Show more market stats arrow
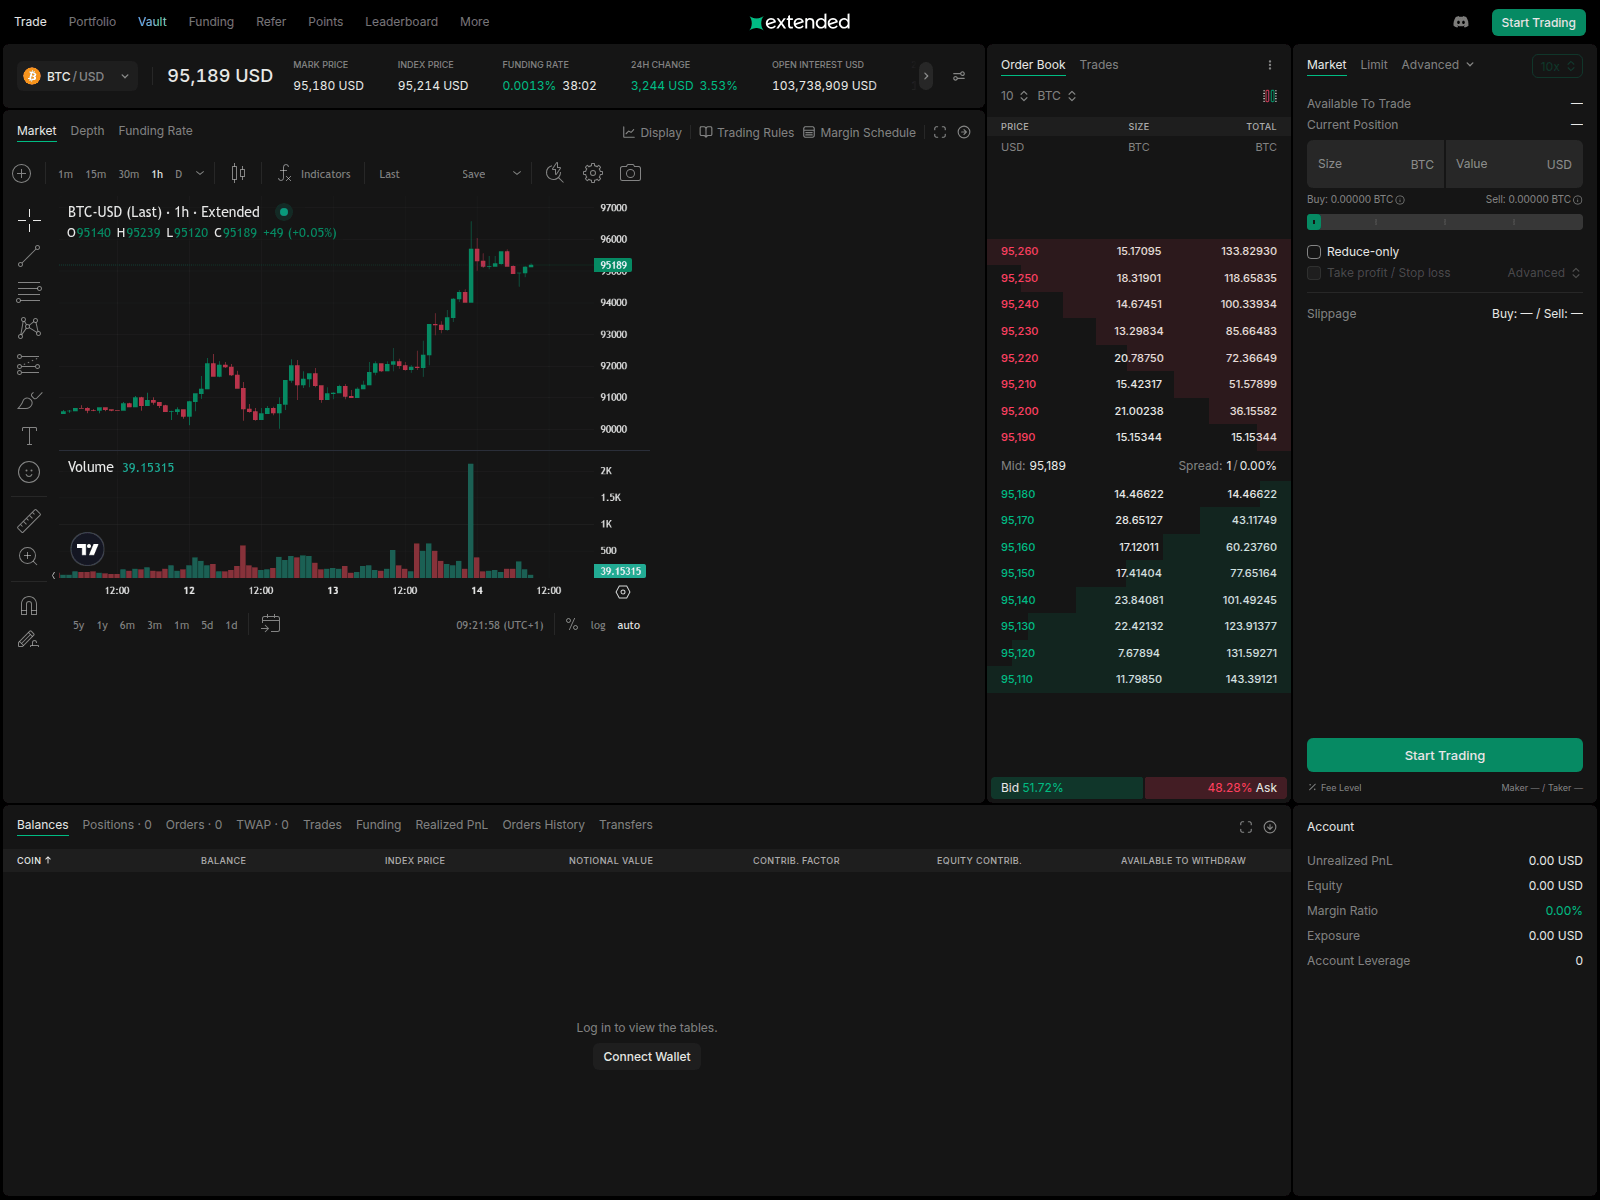1600x1200 pixels. 926,76
